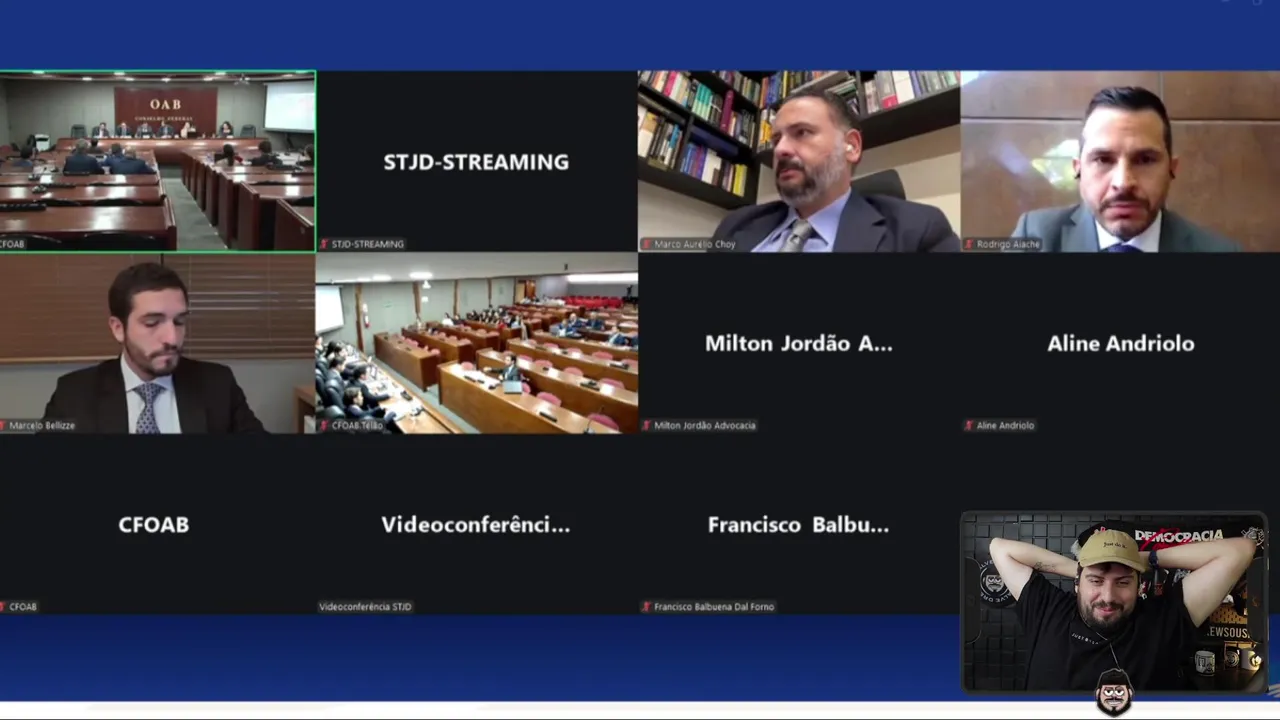Click muted mic icon beside Marco Aurelio Choy
Image resolution: width=1280 pixels, height=720 pixels.
pos(647,244)
